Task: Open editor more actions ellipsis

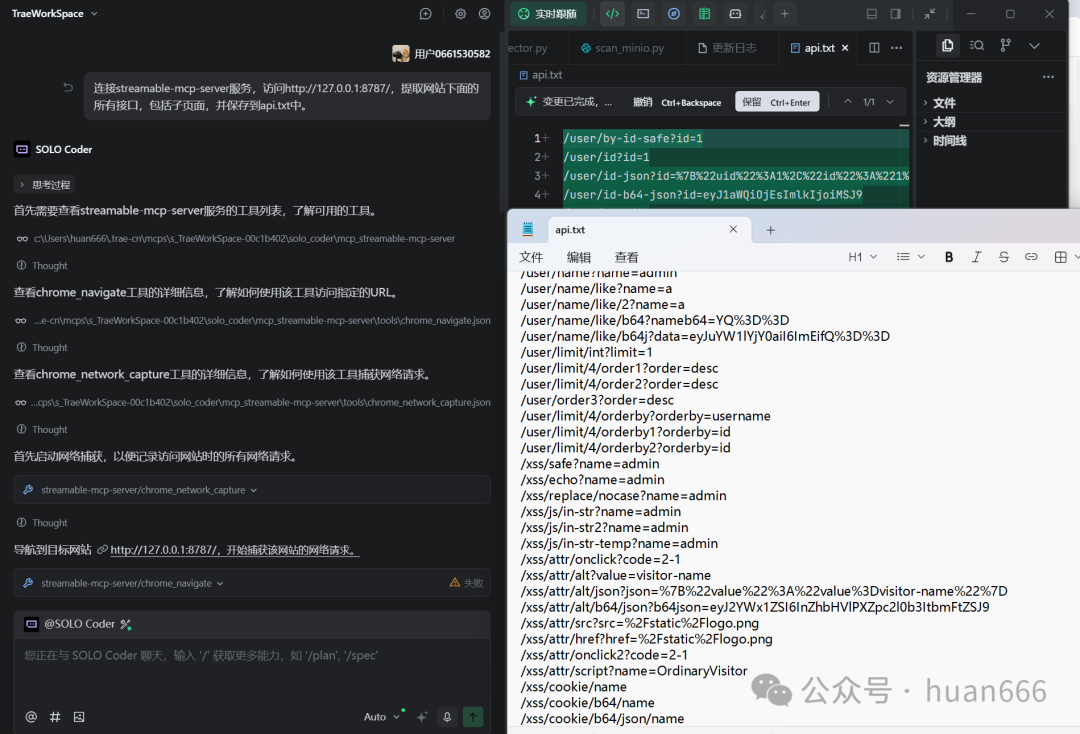Action: point(897,48)
